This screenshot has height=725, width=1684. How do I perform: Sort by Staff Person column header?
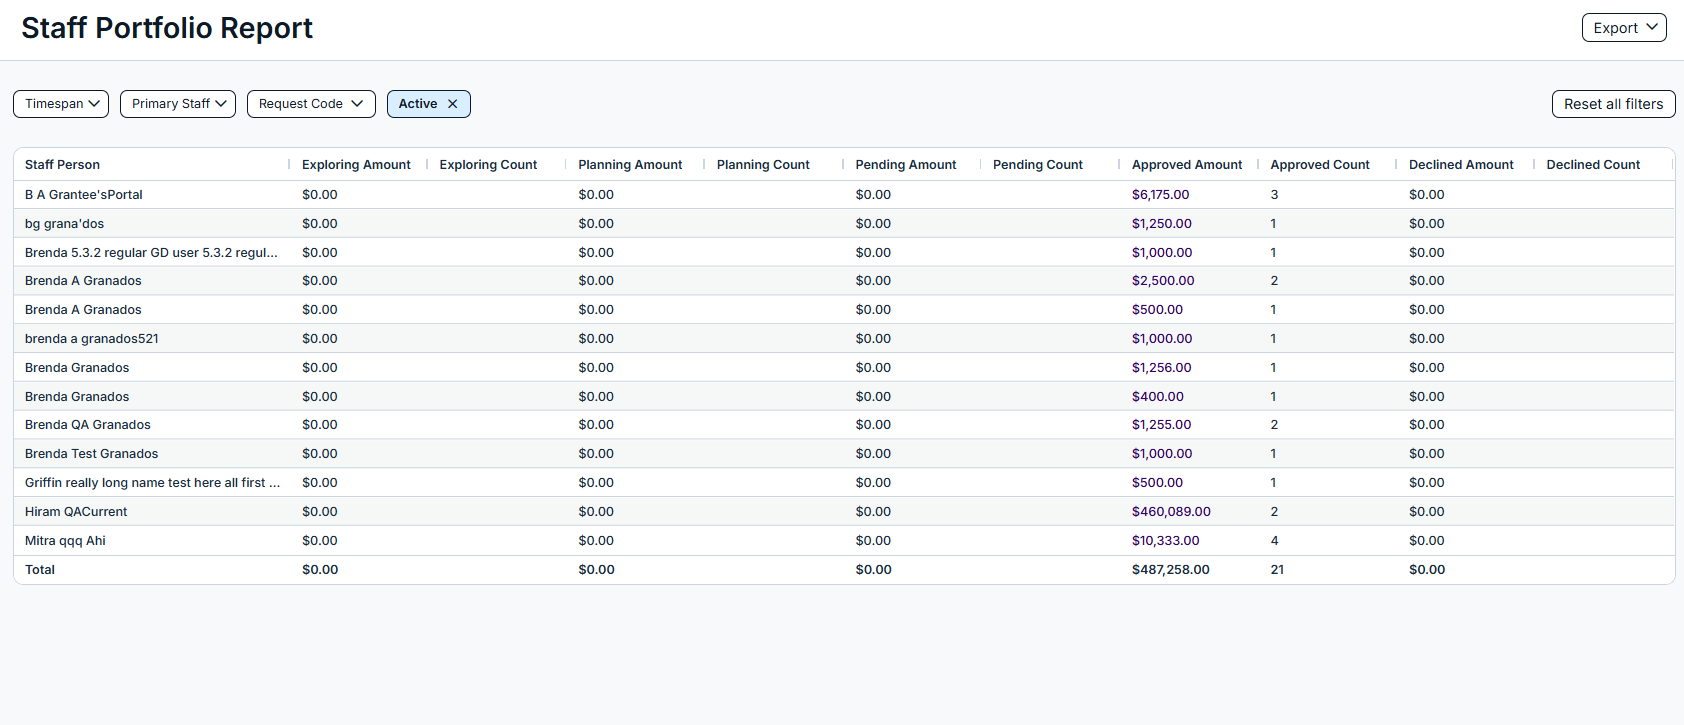click(62, 165)
